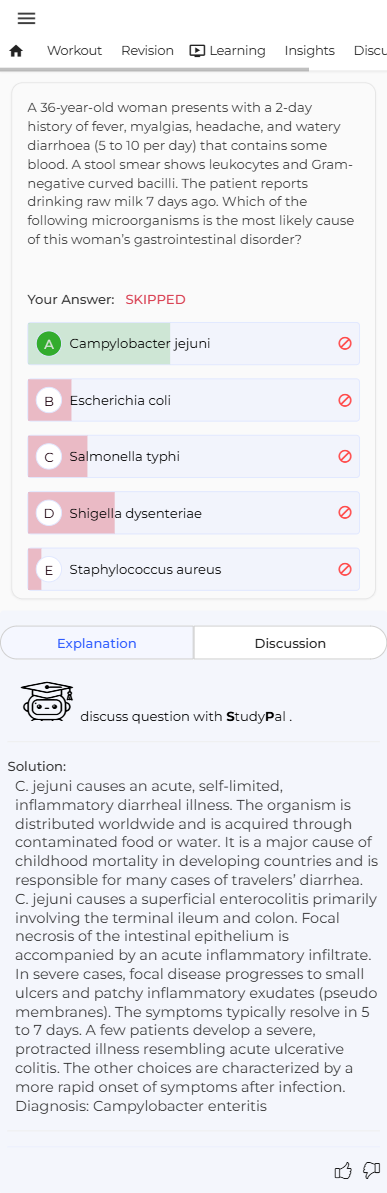Select answer B Escherichia coli
Viewport: 387px width, 1193px height.
pyautogui.click(x=193, y=400)
